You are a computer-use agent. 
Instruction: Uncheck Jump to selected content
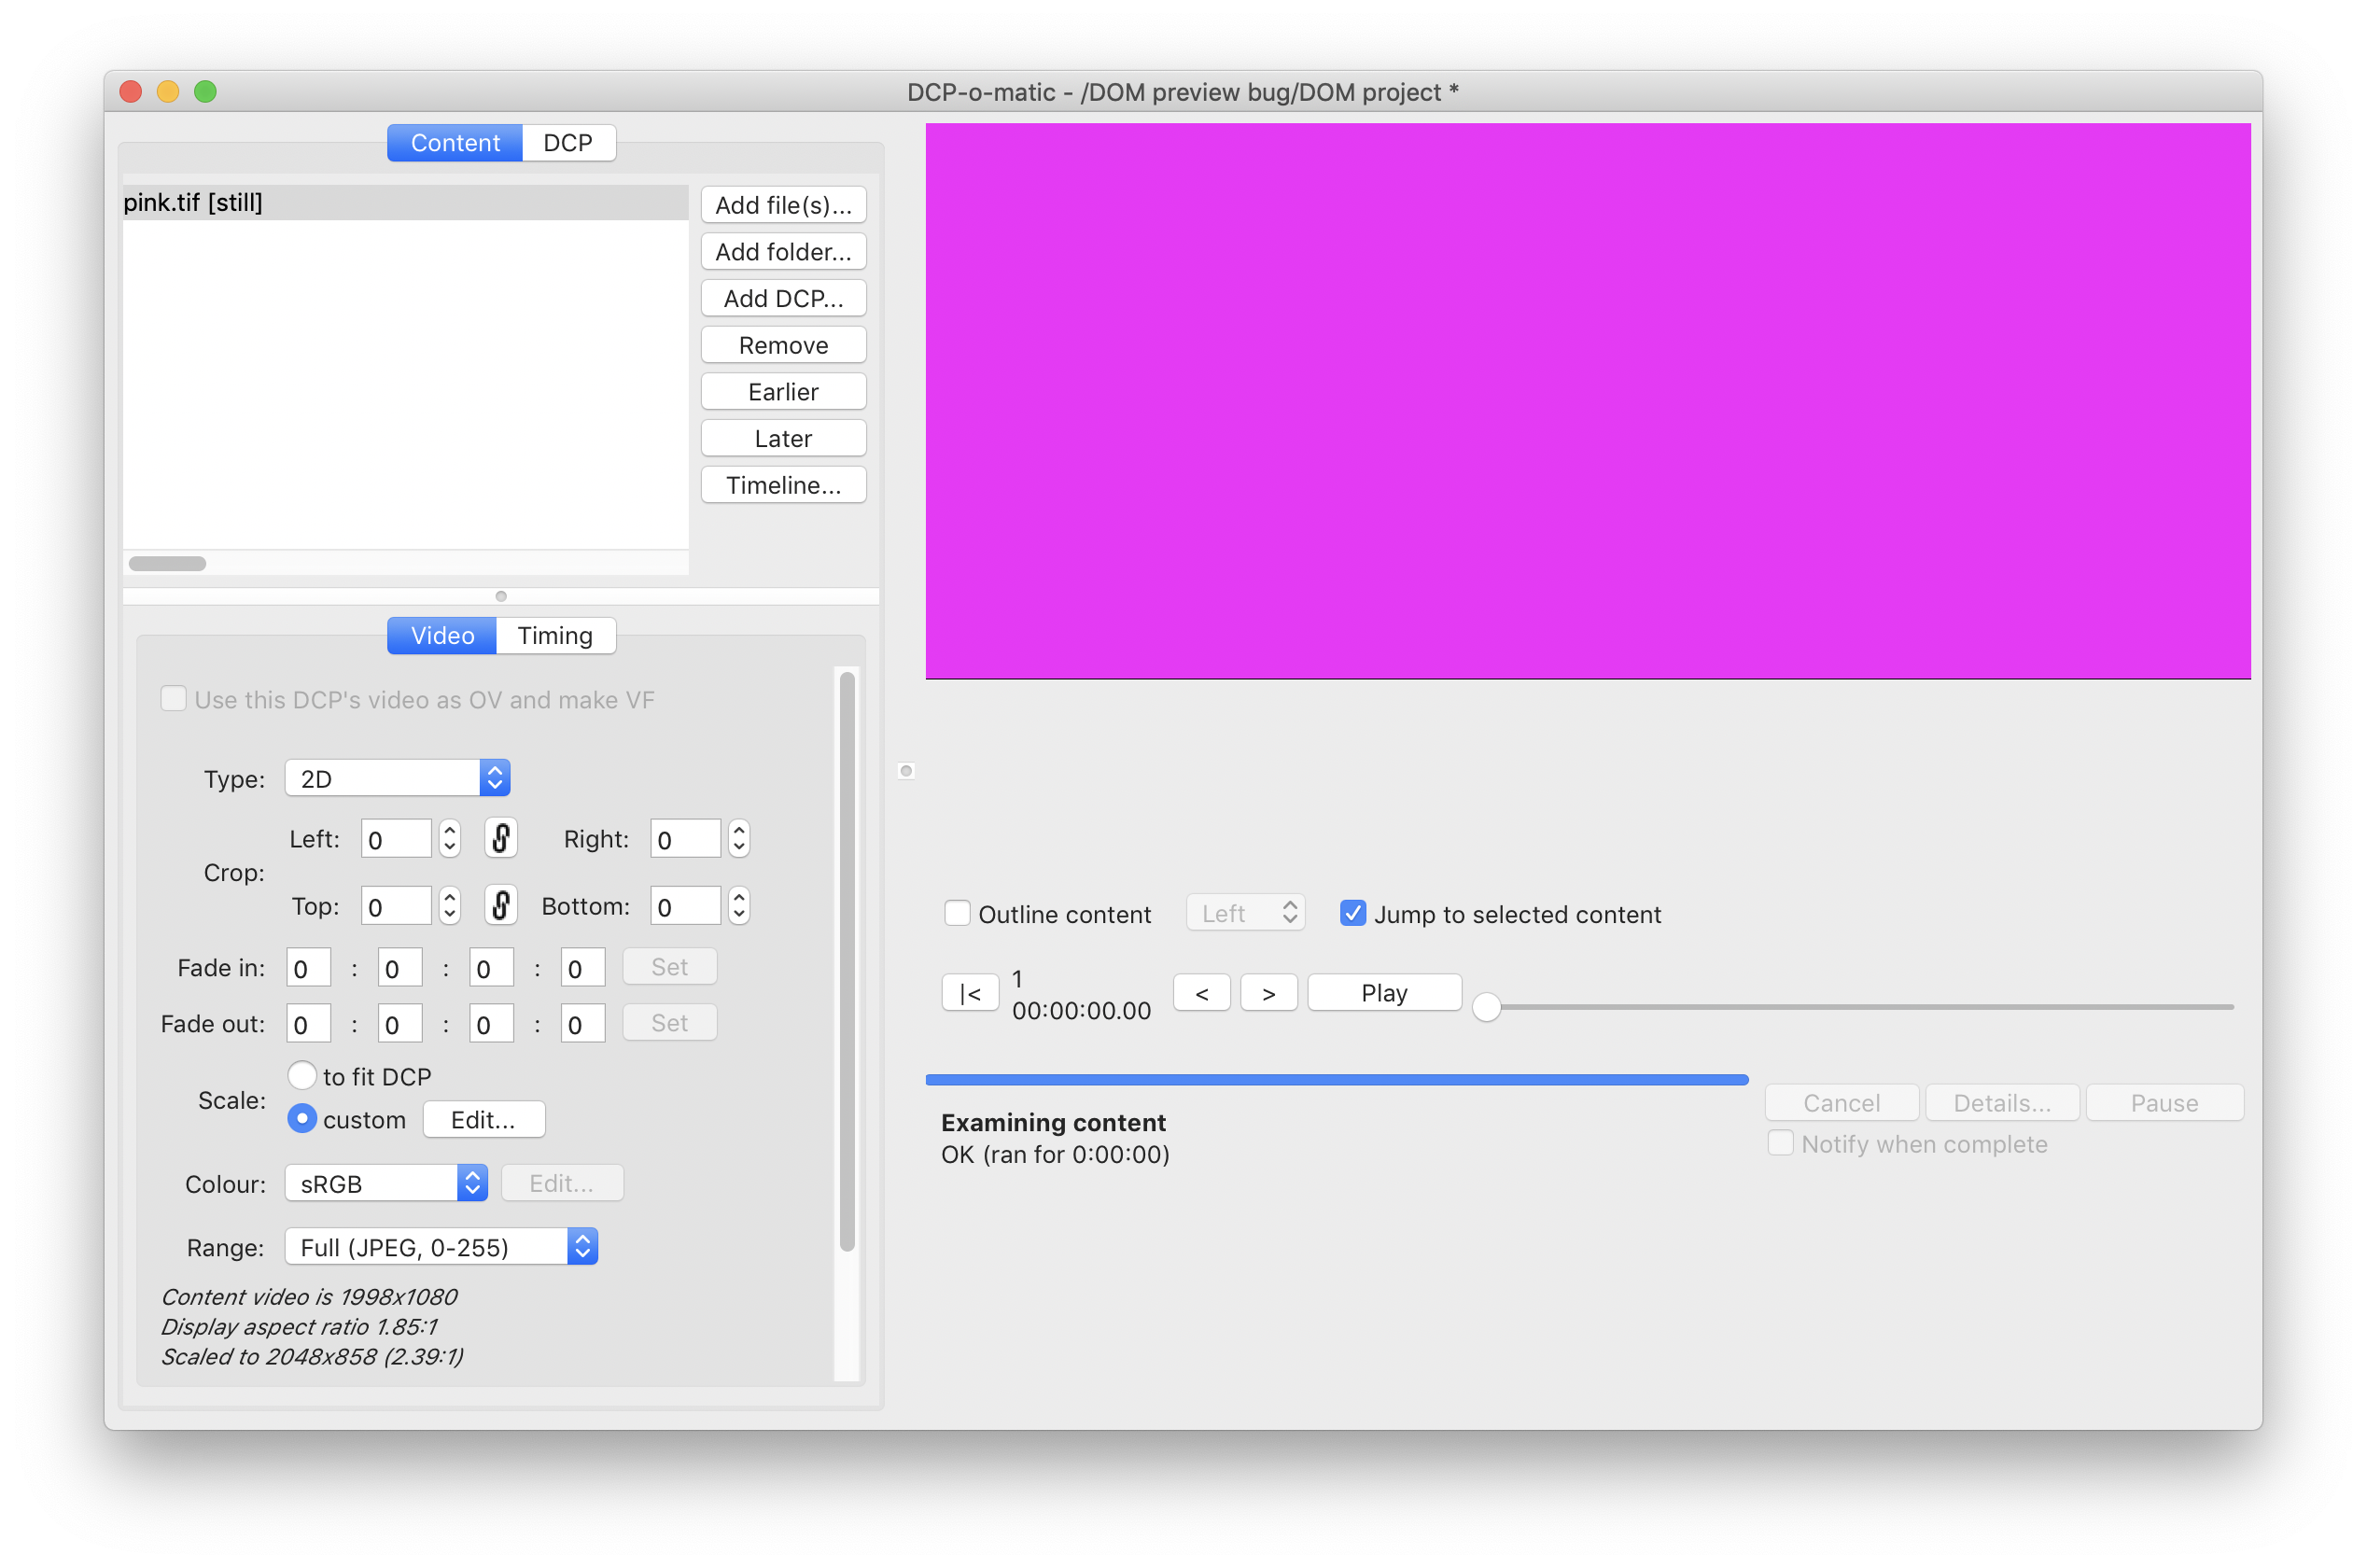(x=1352, y=913)
